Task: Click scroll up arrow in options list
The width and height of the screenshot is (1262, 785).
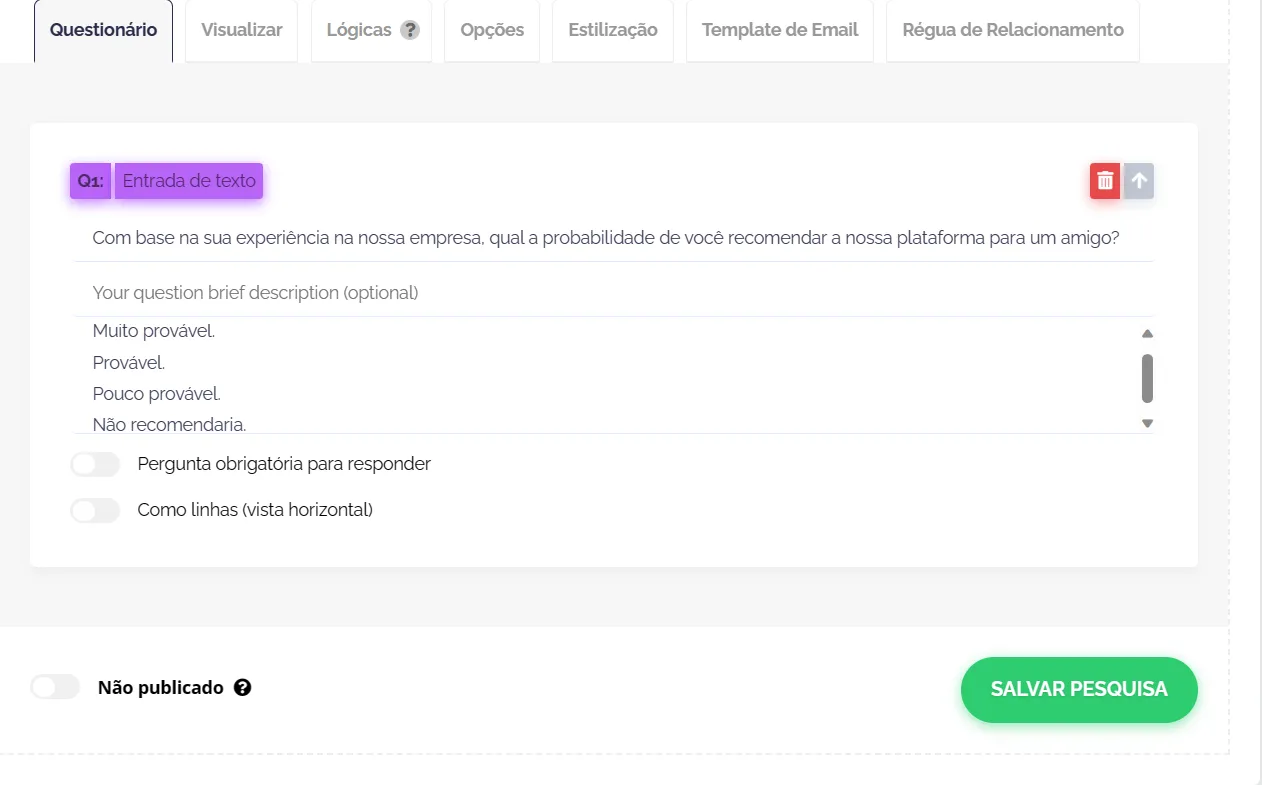Action: 1148,334
